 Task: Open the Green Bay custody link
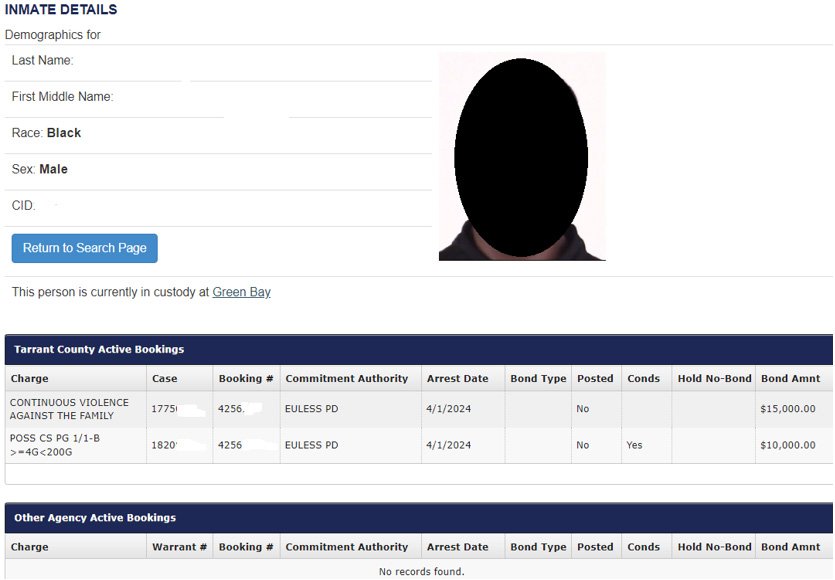[241, 292]
